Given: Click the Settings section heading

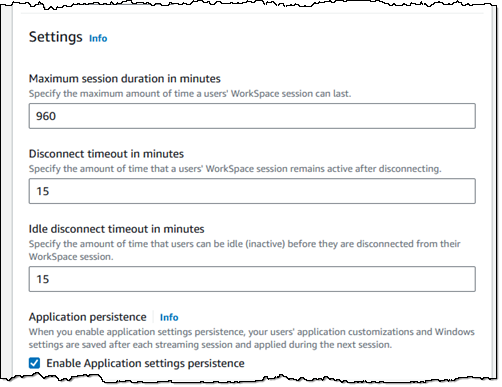Looking at the screenshot, I should coord(56,37).
